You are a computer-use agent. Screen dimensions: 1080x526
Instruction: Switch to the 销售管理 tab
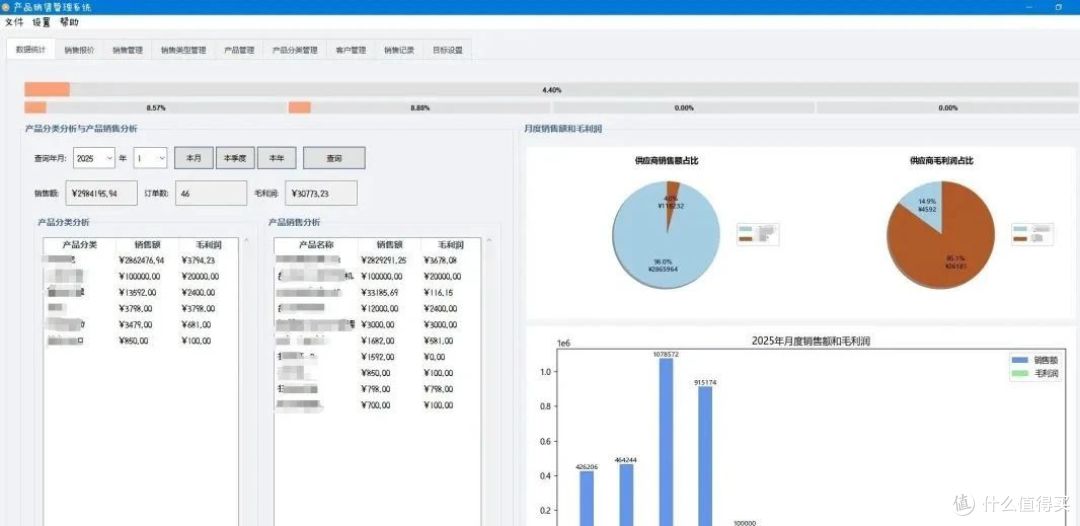(127, 50)
